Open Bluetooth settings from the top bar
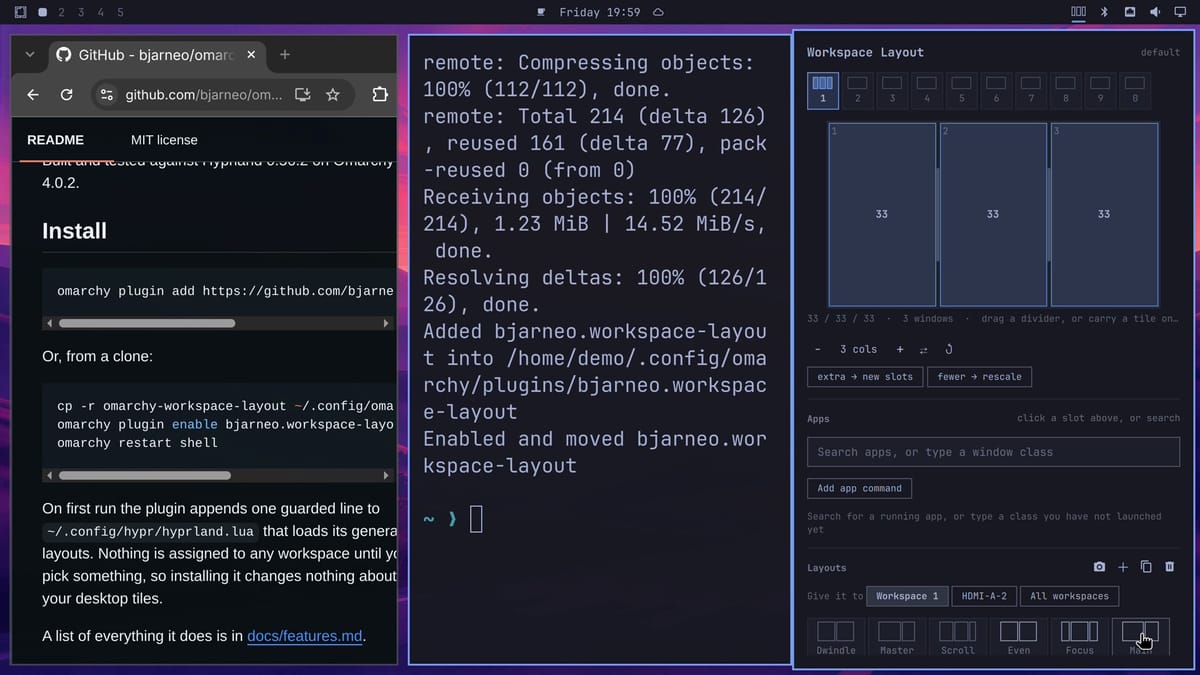The height and width of the screenshot is (675, 1200). pyautogui.click(x=1104, y=12)
